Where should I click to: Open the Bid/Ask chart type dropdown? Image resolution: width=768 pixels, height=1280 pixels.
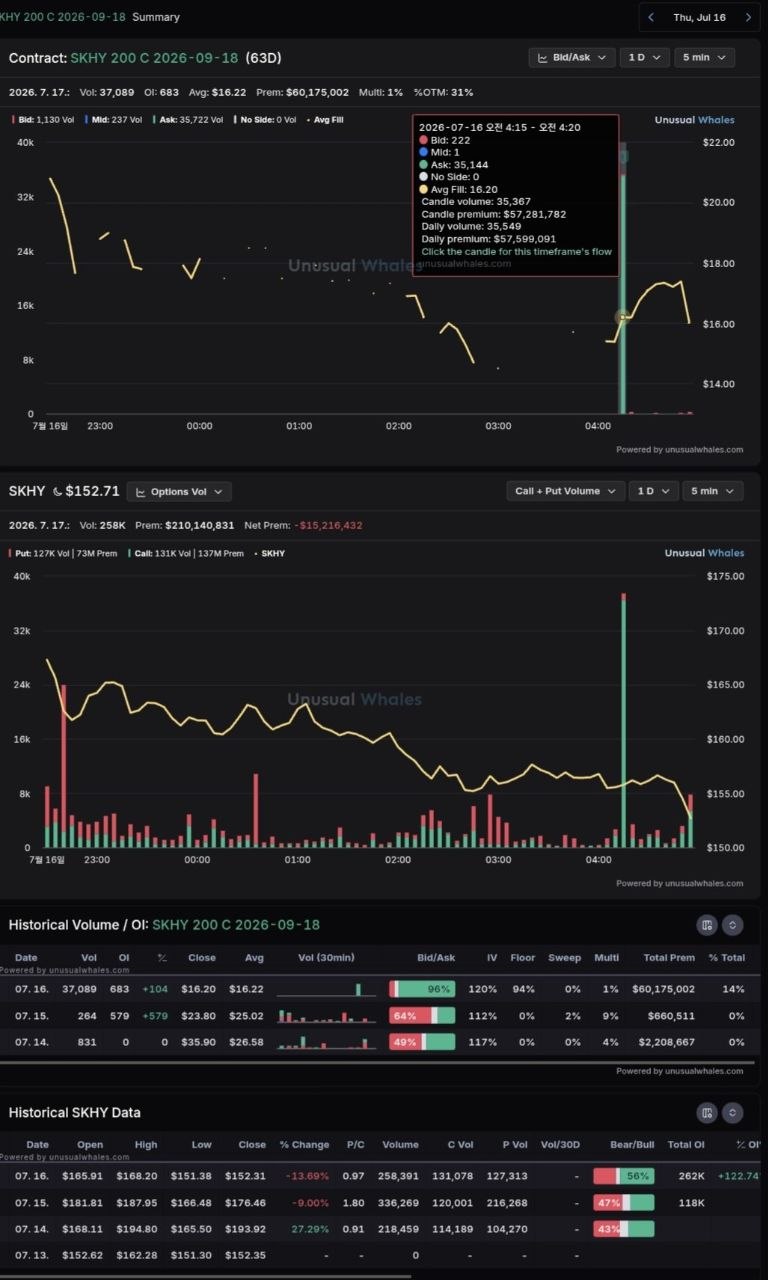[571, 57]
